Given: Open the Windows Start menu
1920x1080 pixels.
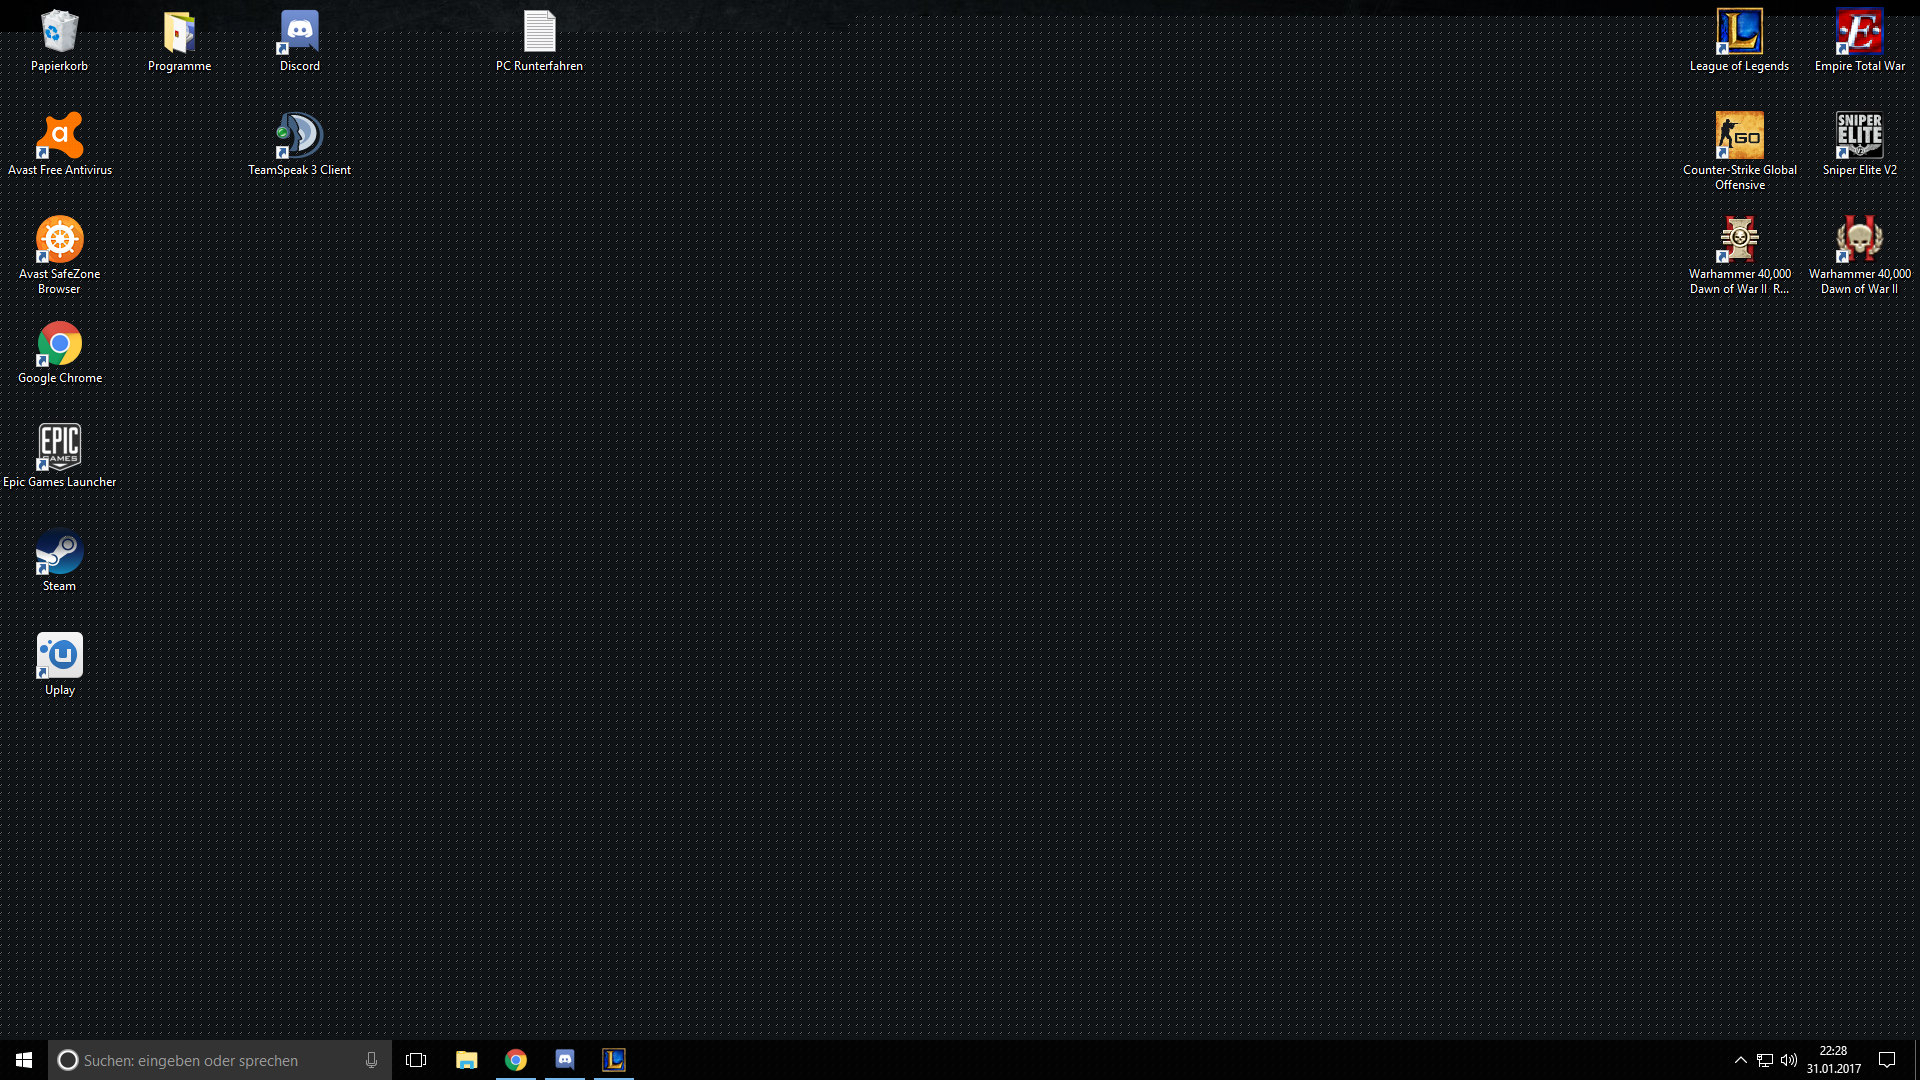Looking at the screenshot, I should (24, 1060).
